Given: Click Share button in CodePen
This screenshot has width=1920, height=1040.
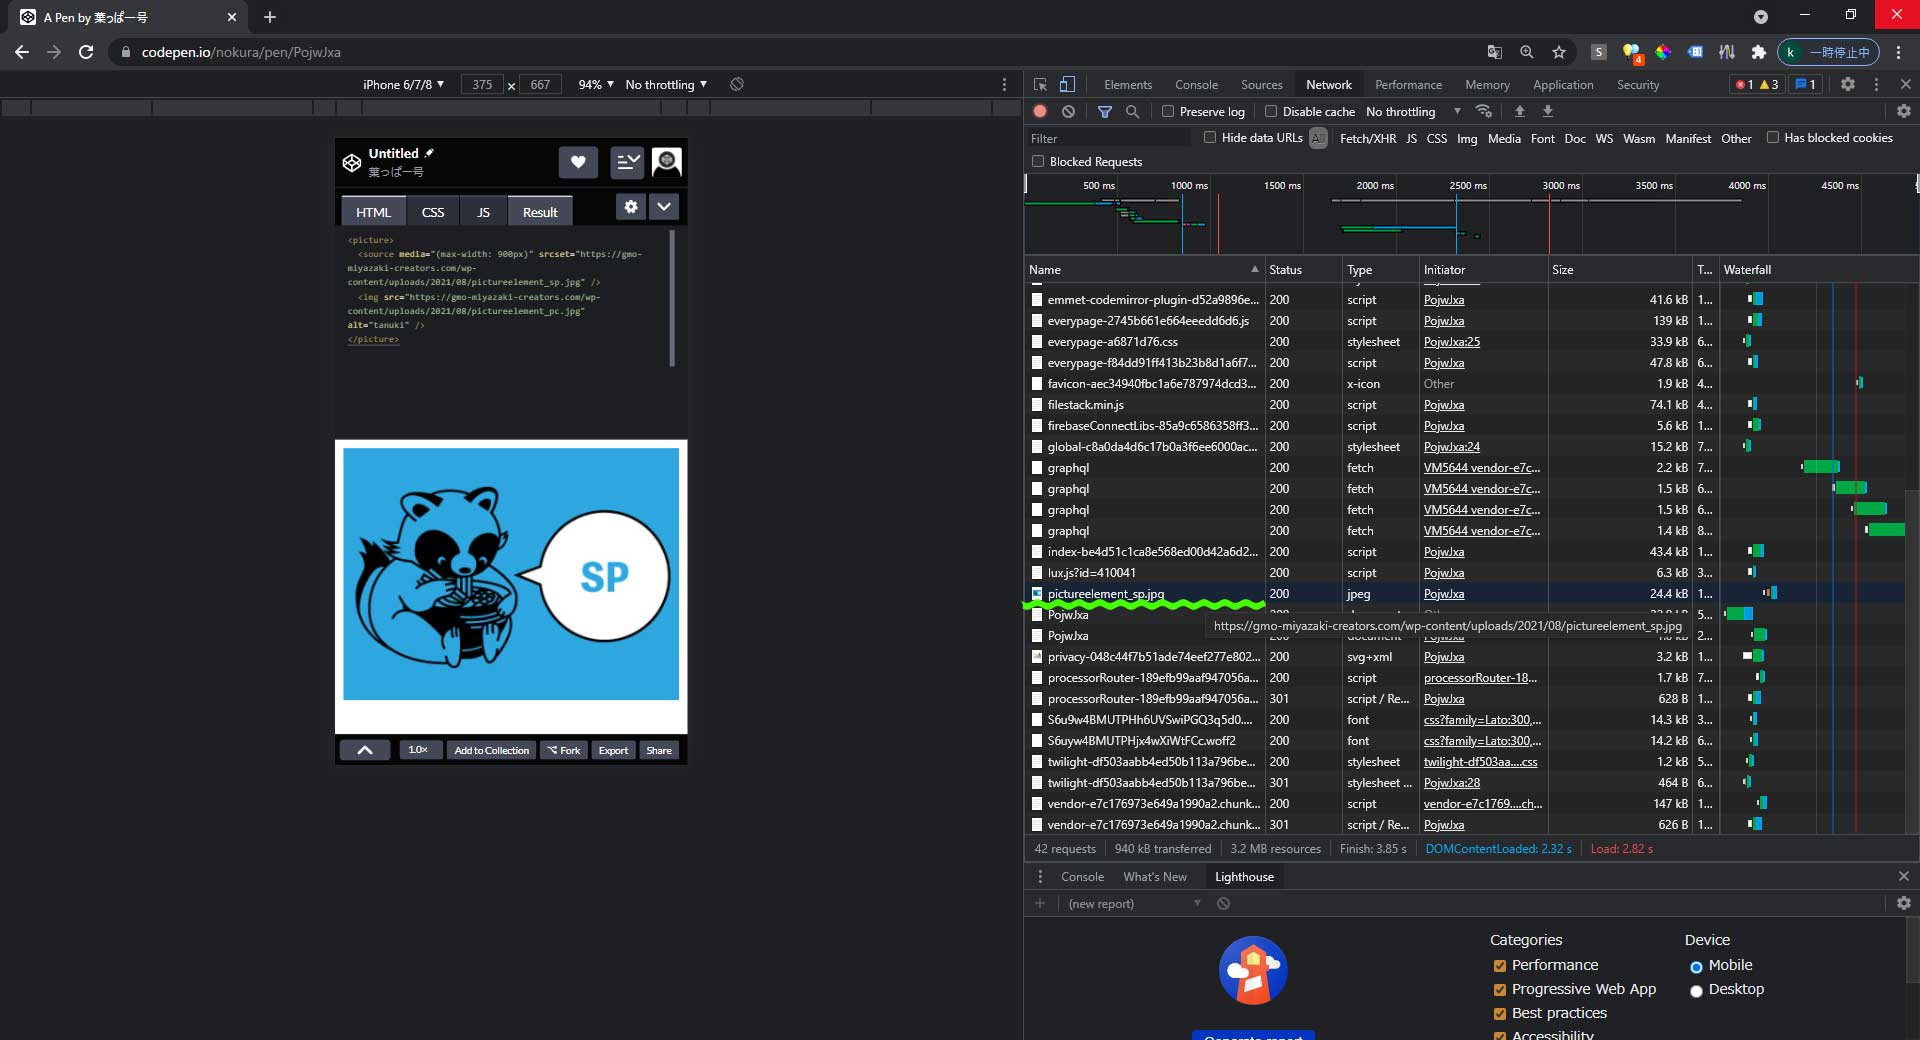Looking at the screenshot, I should coord(659,750).
